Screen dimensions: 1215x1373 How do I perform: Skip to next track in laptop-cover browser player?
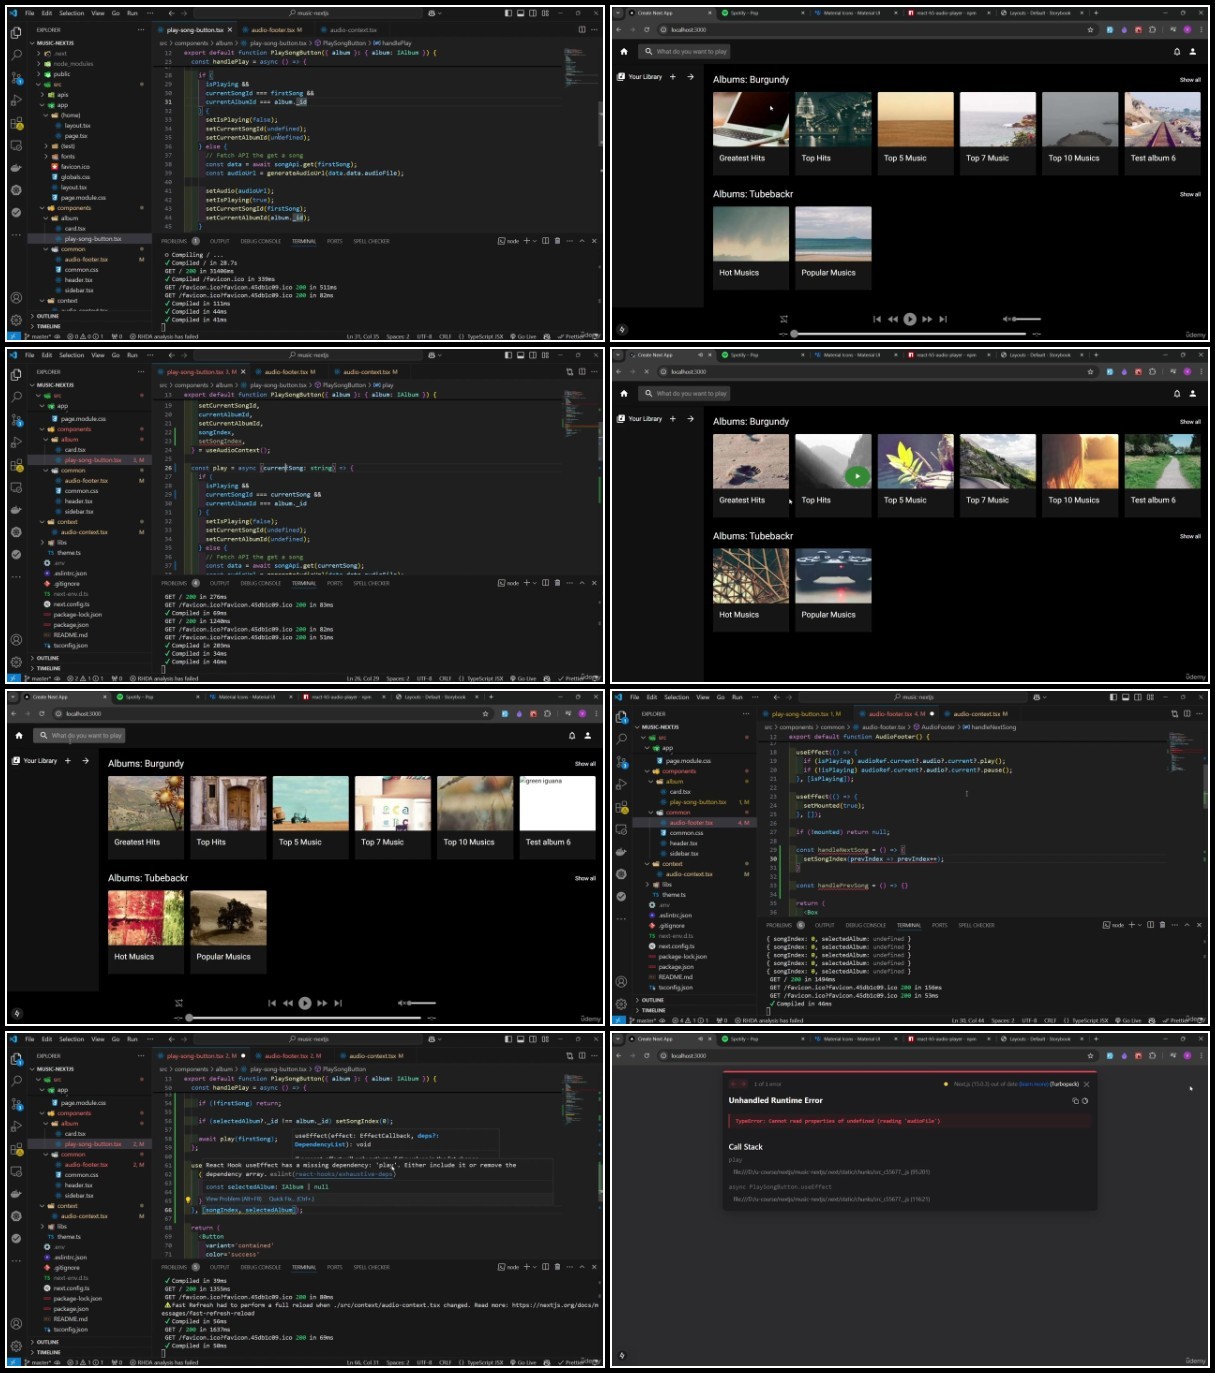943,319
